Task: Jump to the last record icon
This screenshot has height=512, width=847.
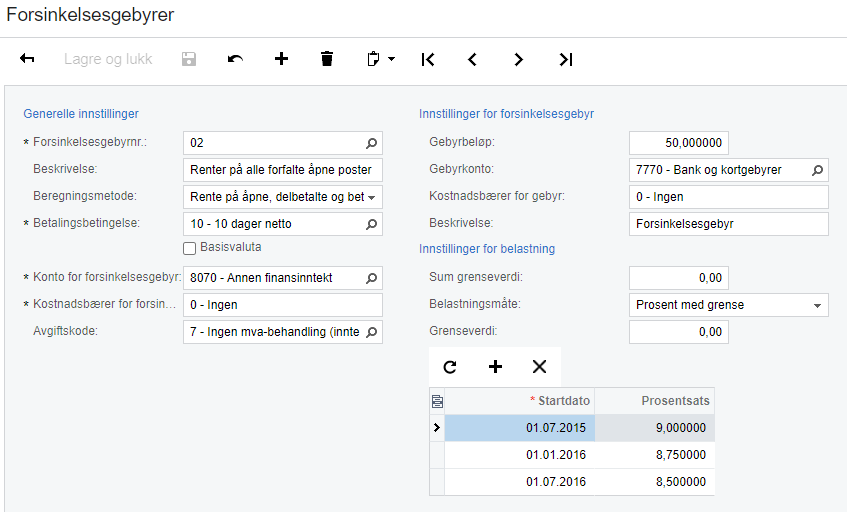Action: coord(566,59)
